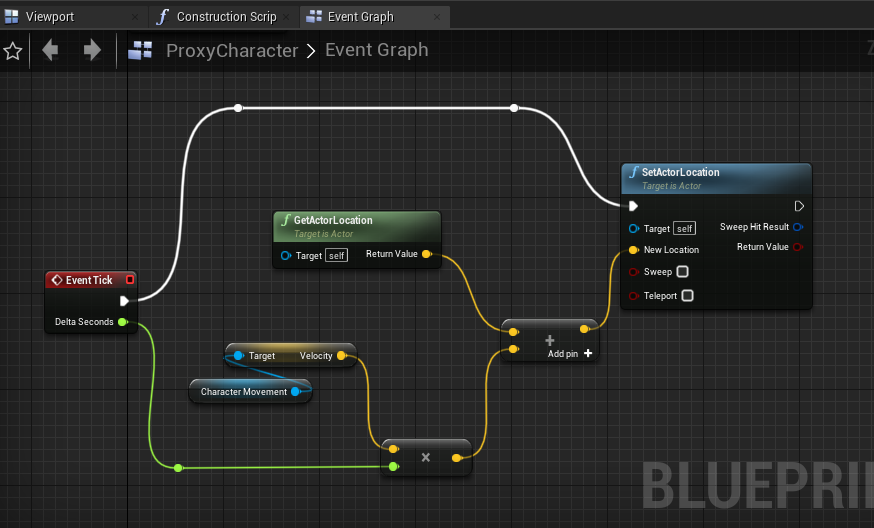The image size is (874, 528).
Task: Open ProxyCharacter in the breadcrumb
Action: click(232, 50)
